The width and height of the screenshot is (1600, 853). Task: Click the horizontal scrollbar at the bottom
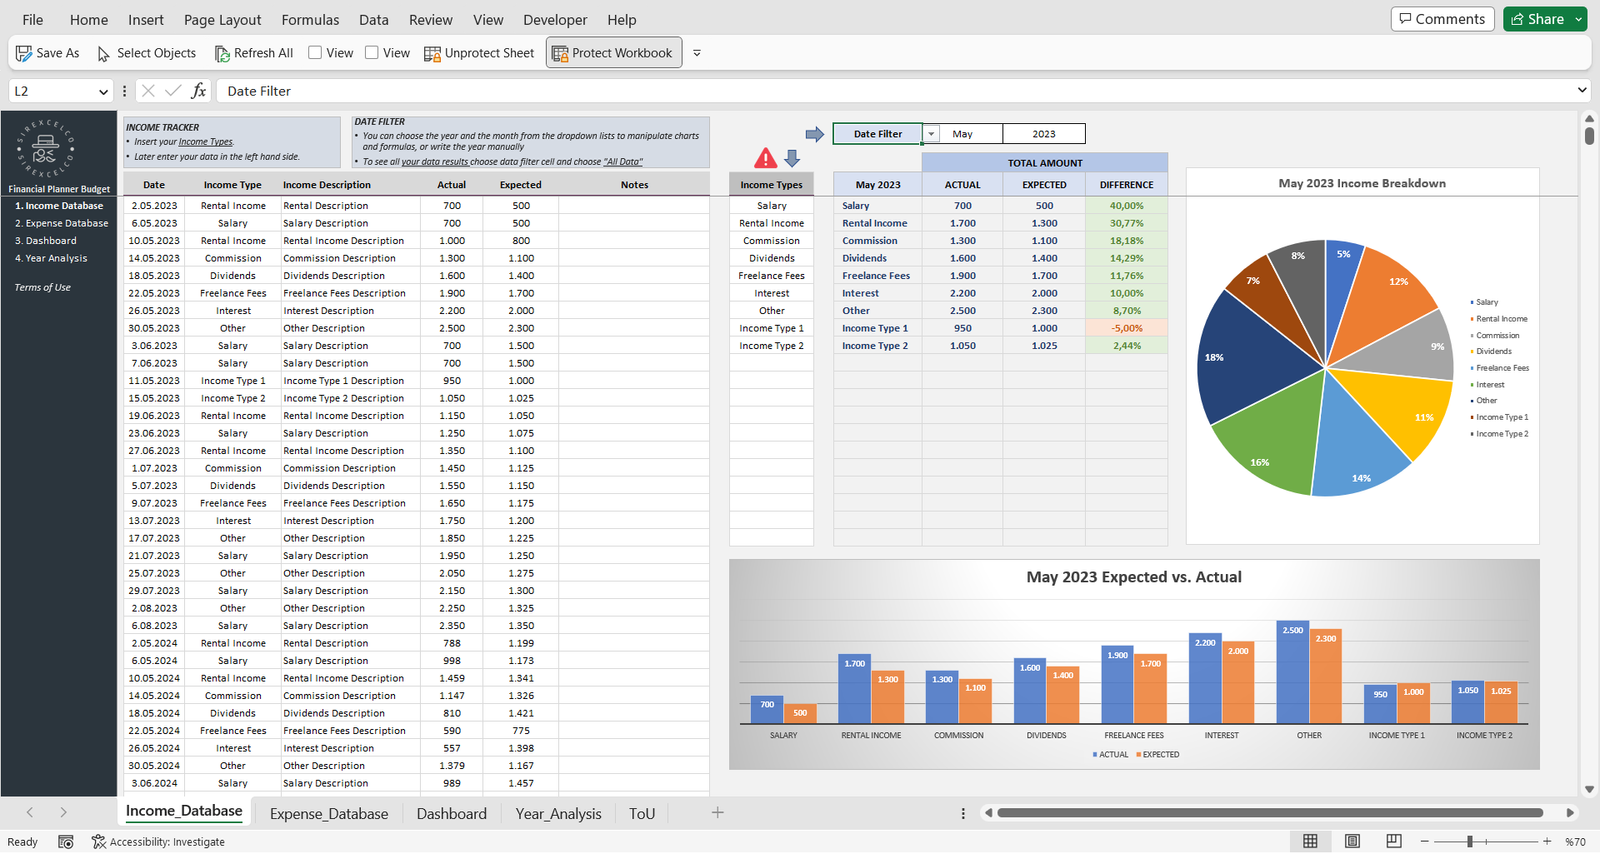click(x=1270, y=813)
